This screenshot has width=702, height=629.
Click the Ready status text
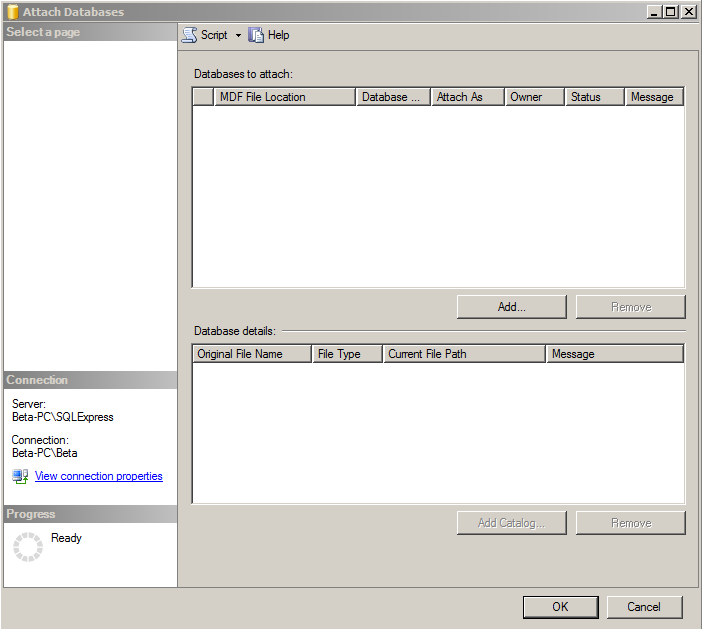pyautogui.click(x=66, y=538)
